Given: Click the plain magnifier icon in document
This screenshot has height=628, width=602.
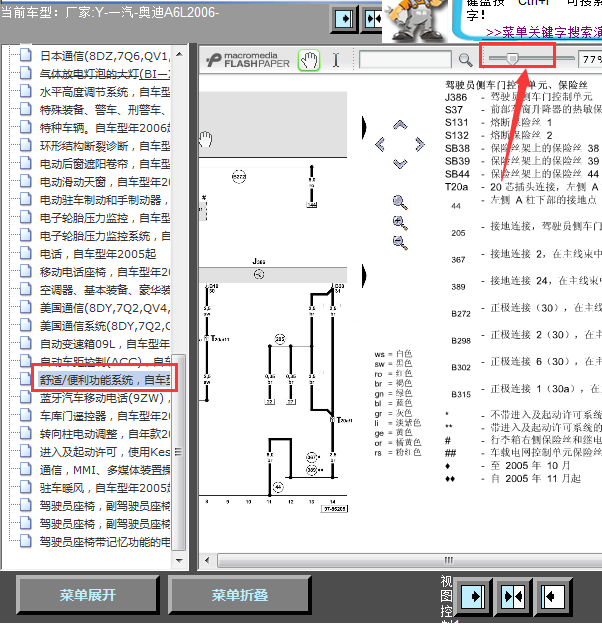Looking at the screenshot, I should point(400,202).
